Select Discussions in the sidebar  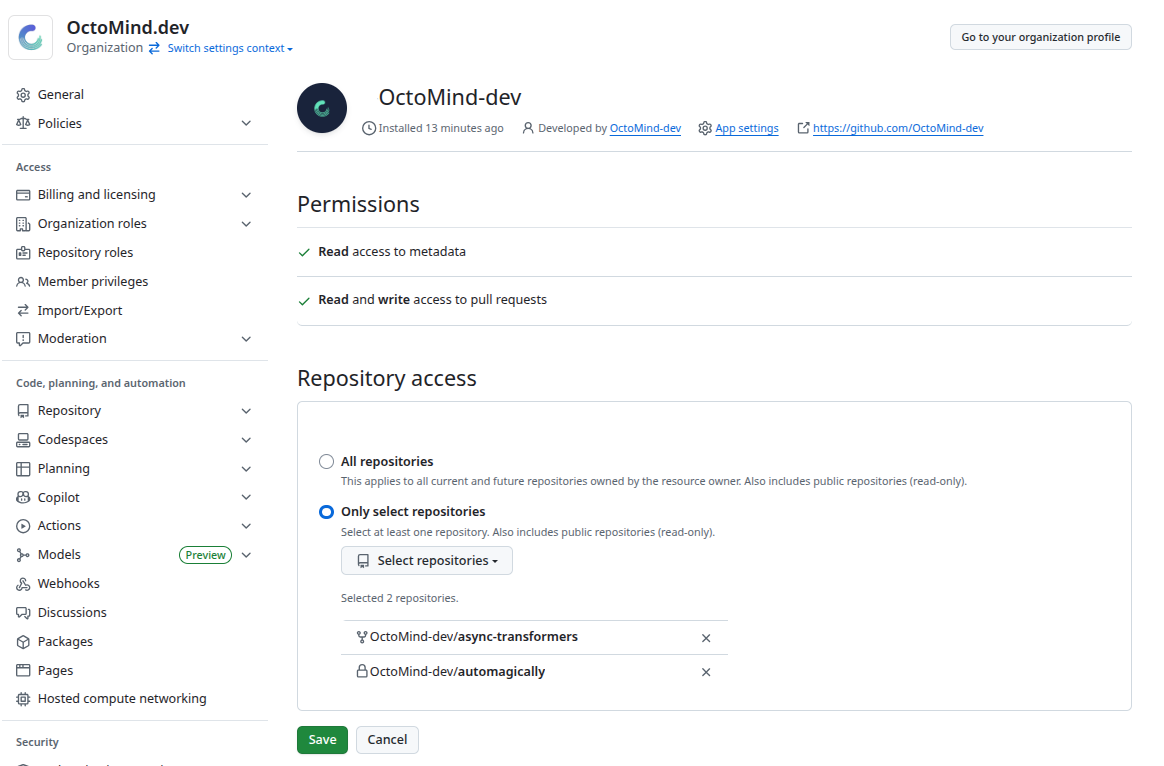pos(73,612)
